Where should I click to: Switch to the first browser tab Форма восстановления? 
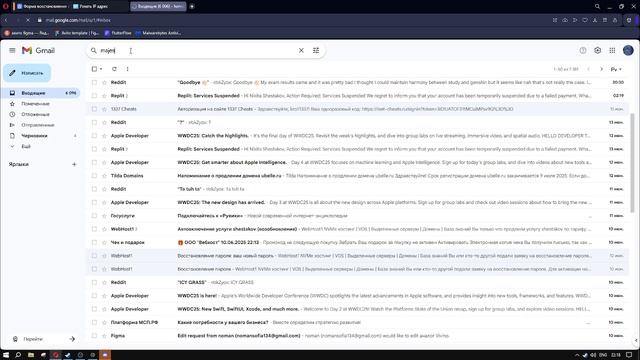[42, 7]
